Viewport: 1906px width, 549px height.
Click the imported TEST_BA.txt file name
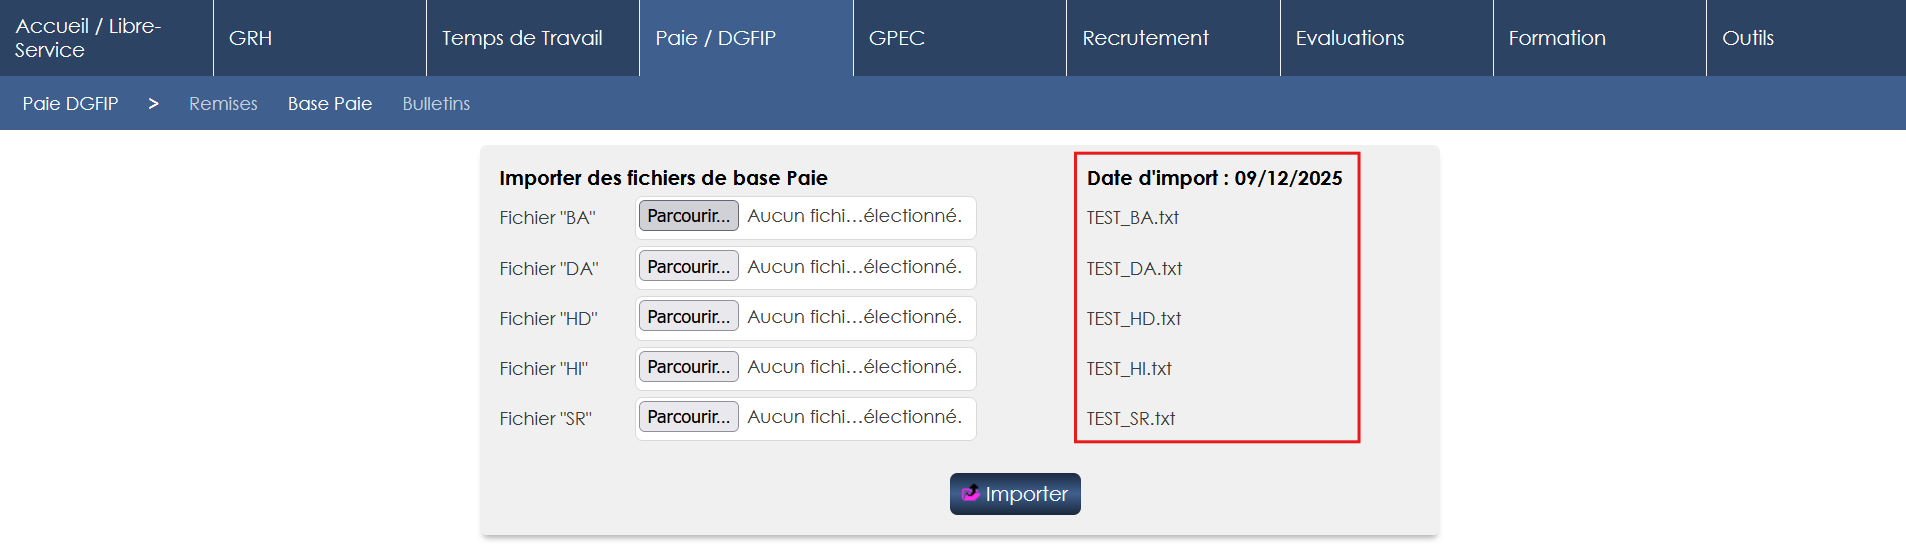pyautogui.click(x=1133, y=218)
